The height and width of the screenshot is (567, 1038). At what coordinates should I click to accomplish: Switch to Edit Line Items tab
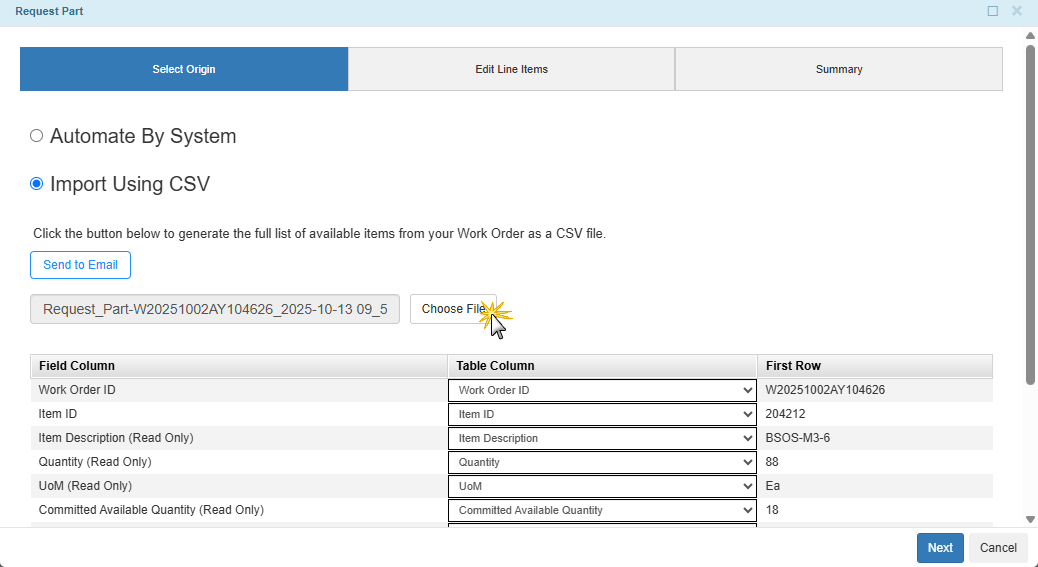click(x=511, y=69)
